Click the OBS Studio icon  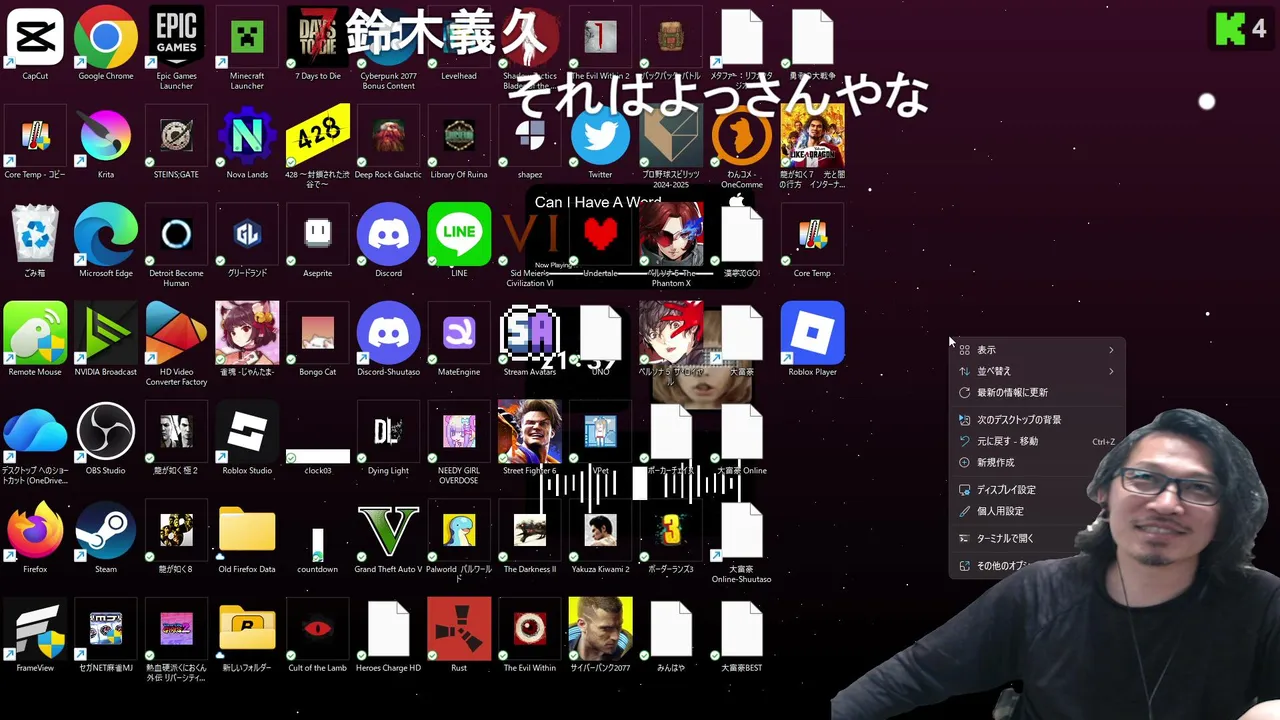106,432
